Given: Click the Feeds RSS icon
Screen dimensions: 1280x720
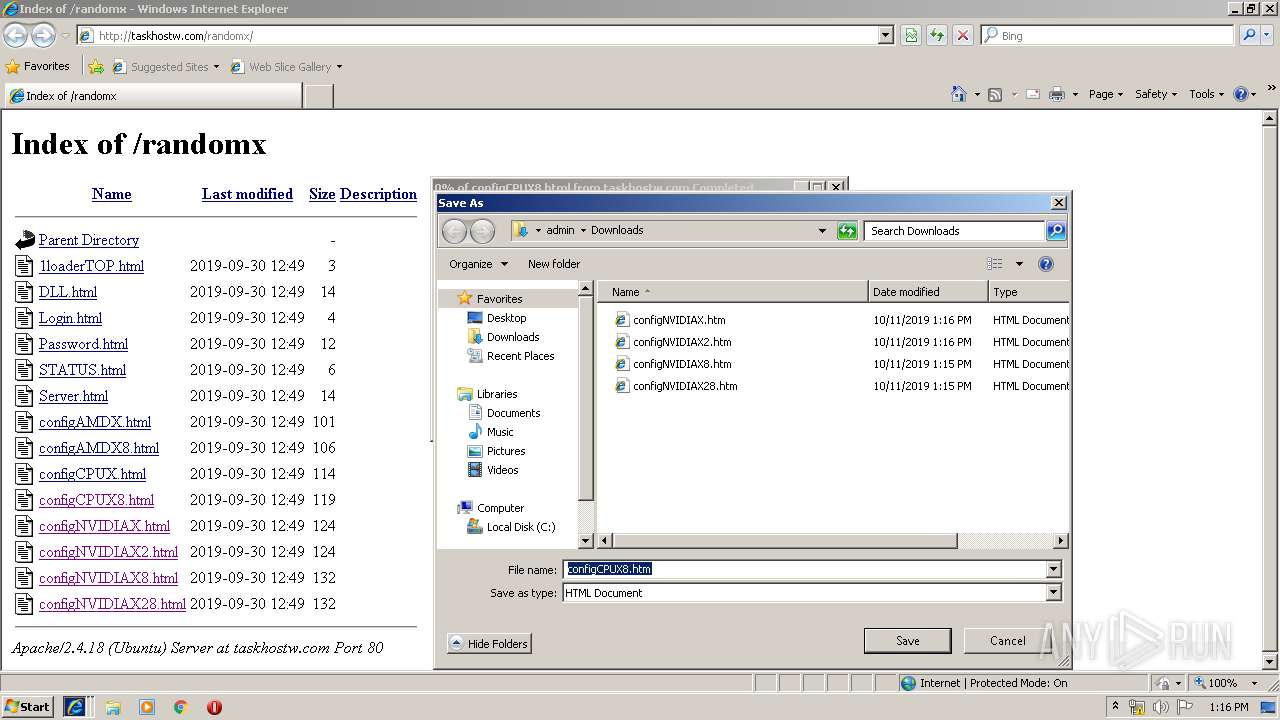Looking at the screenshot, I should click(995, 94).
